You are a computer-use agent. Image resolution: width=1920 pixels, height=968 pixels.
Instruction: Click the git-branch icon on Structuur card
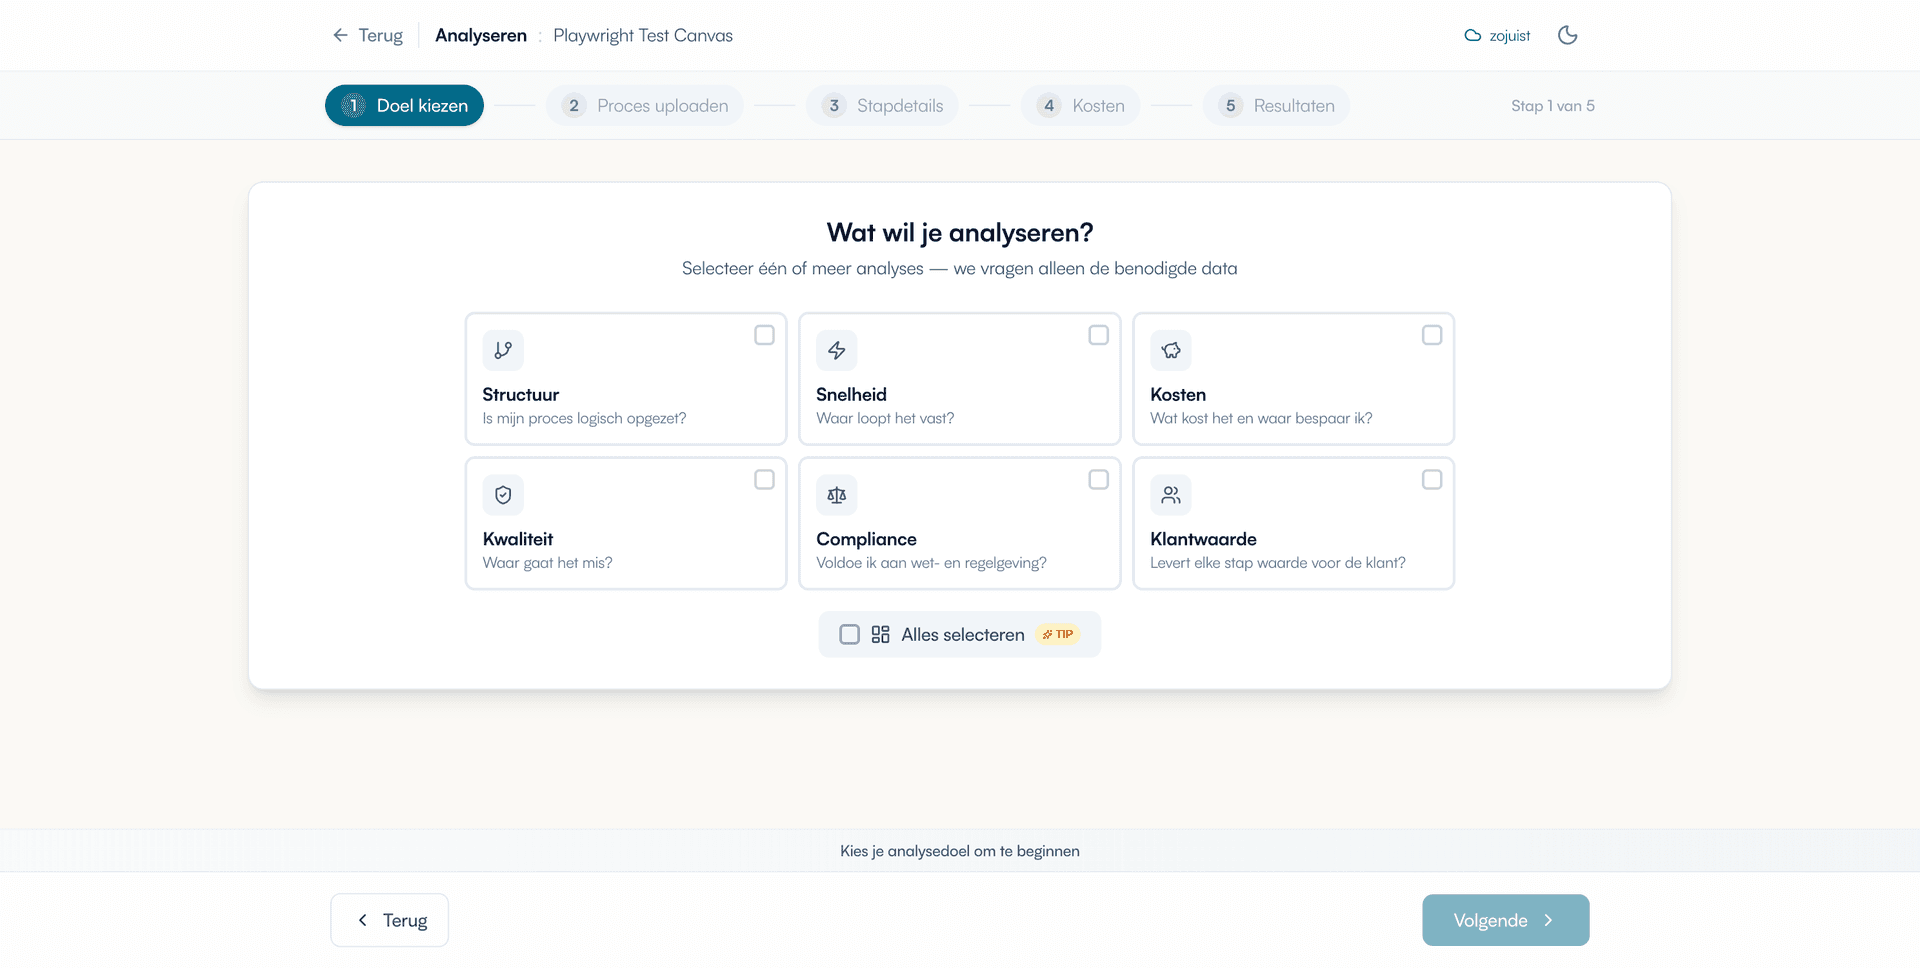click(x=503, y=350)
